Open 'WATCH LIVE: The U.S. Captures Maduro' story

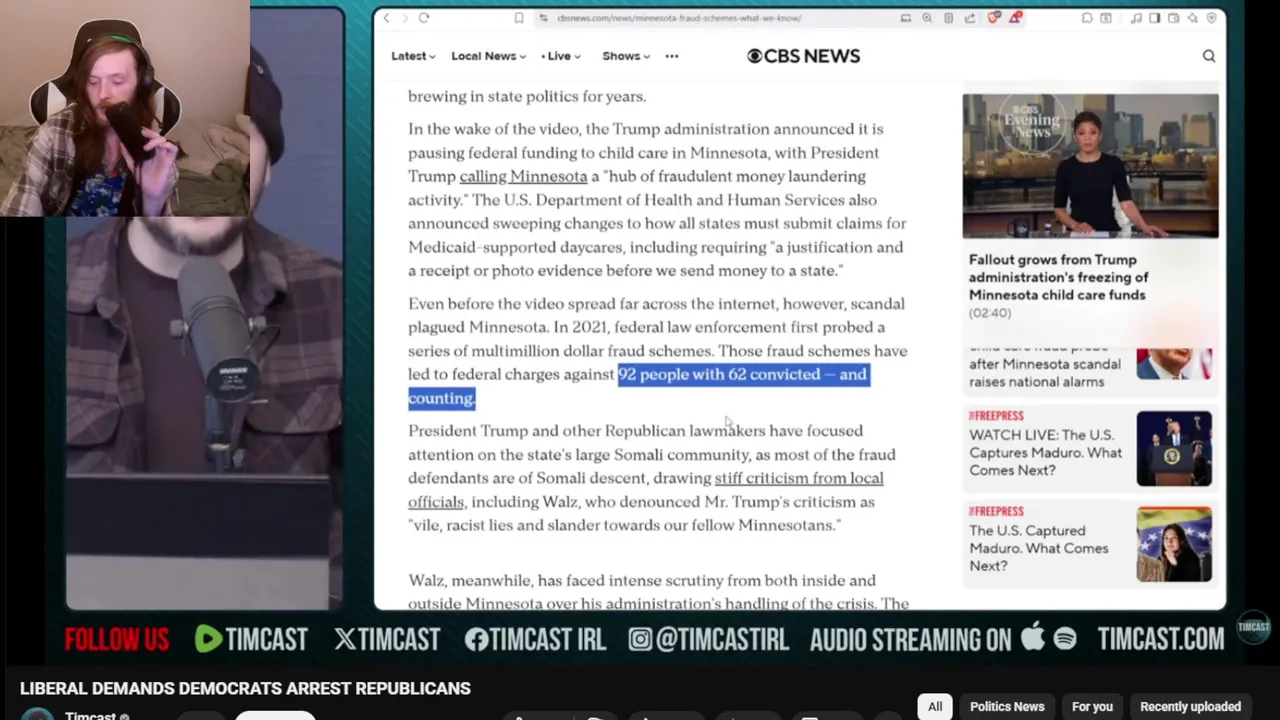click(1045, 452)
